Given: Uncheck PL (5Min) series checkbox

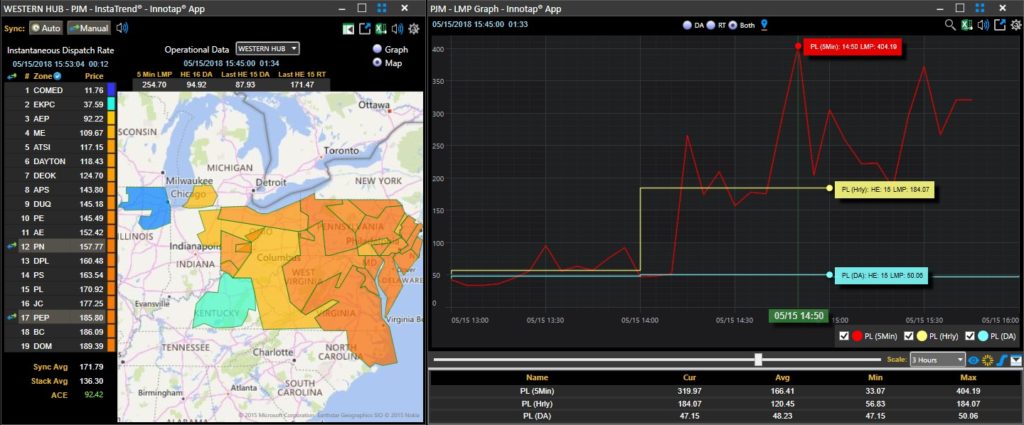Looking at the screenshot, I should pos(843,336).
